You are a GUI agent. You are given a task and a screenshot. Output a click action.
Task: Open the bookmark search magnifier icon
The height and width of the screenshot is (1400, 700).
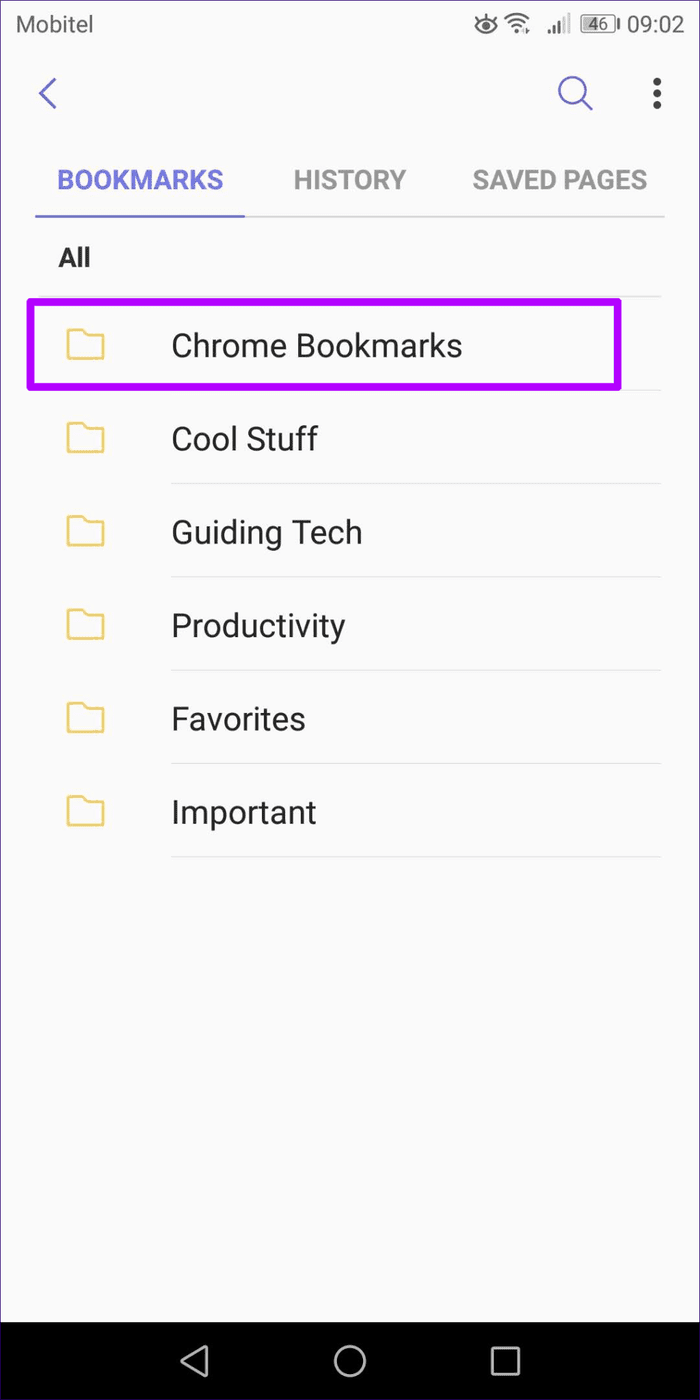click(x=575, y=93)
